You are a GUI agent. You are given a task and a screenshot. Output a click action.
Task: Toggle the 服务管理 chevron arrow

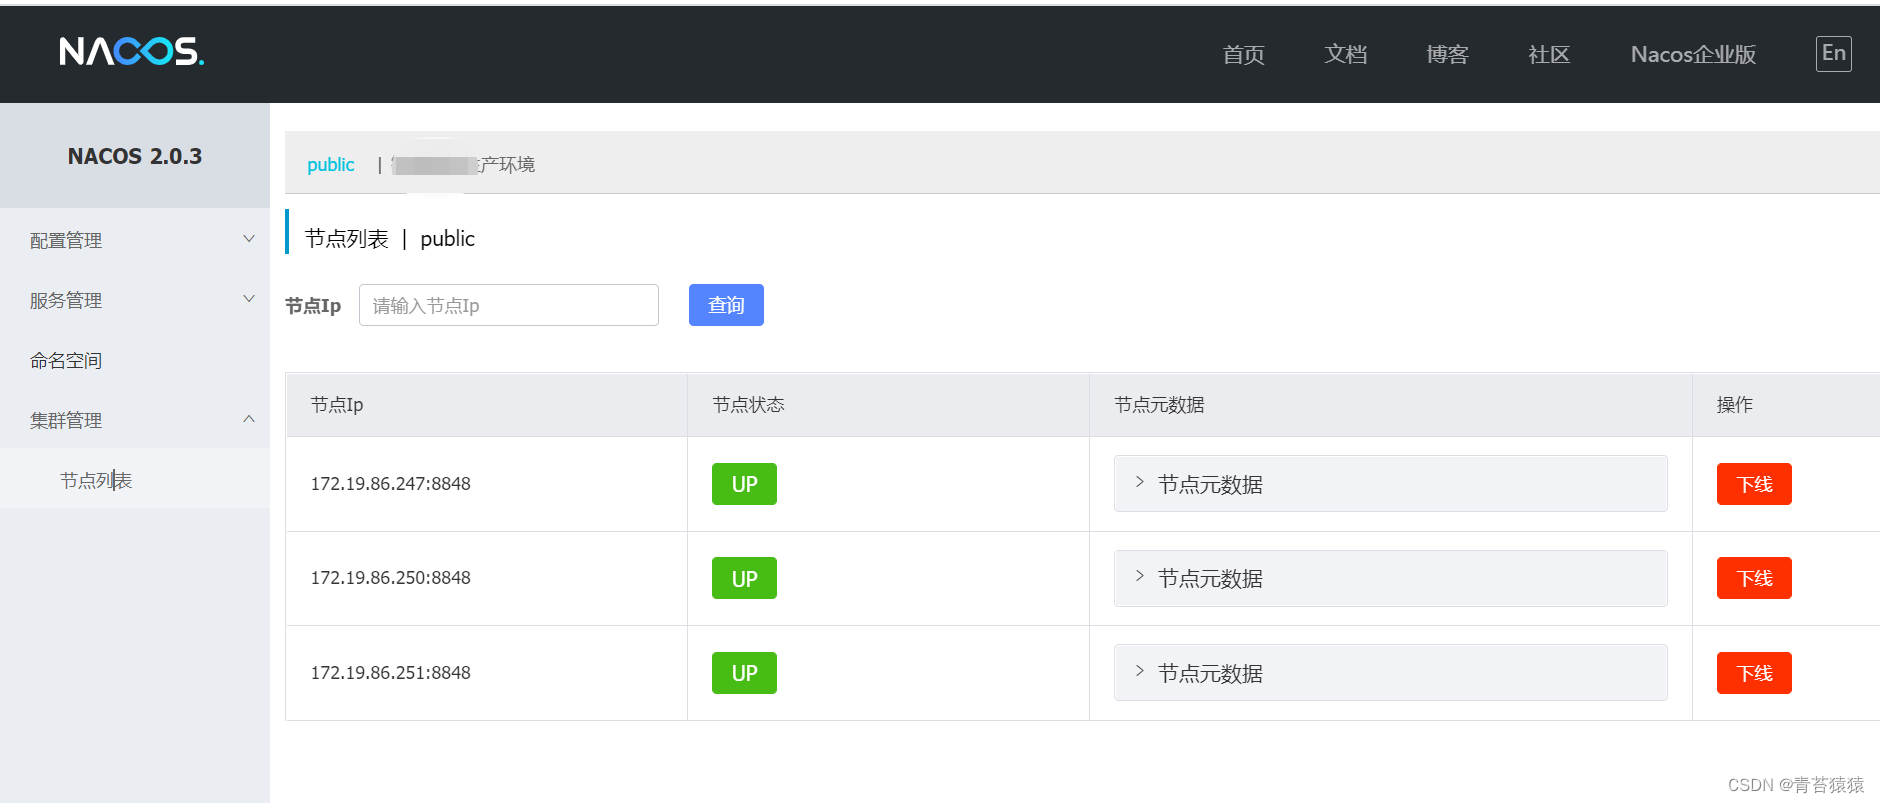point(249,299)
